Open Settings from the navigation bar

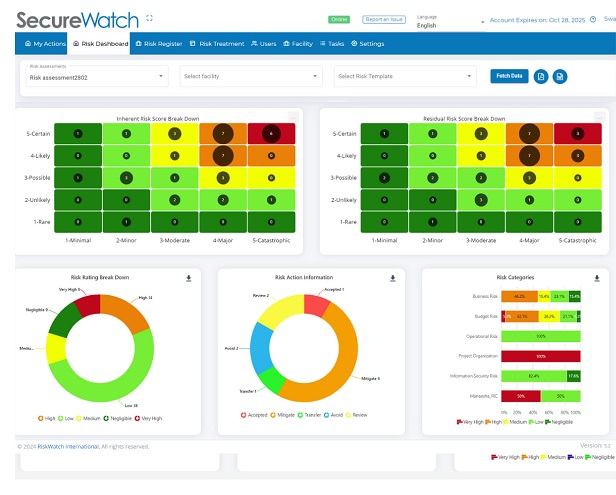coord(367,44)
